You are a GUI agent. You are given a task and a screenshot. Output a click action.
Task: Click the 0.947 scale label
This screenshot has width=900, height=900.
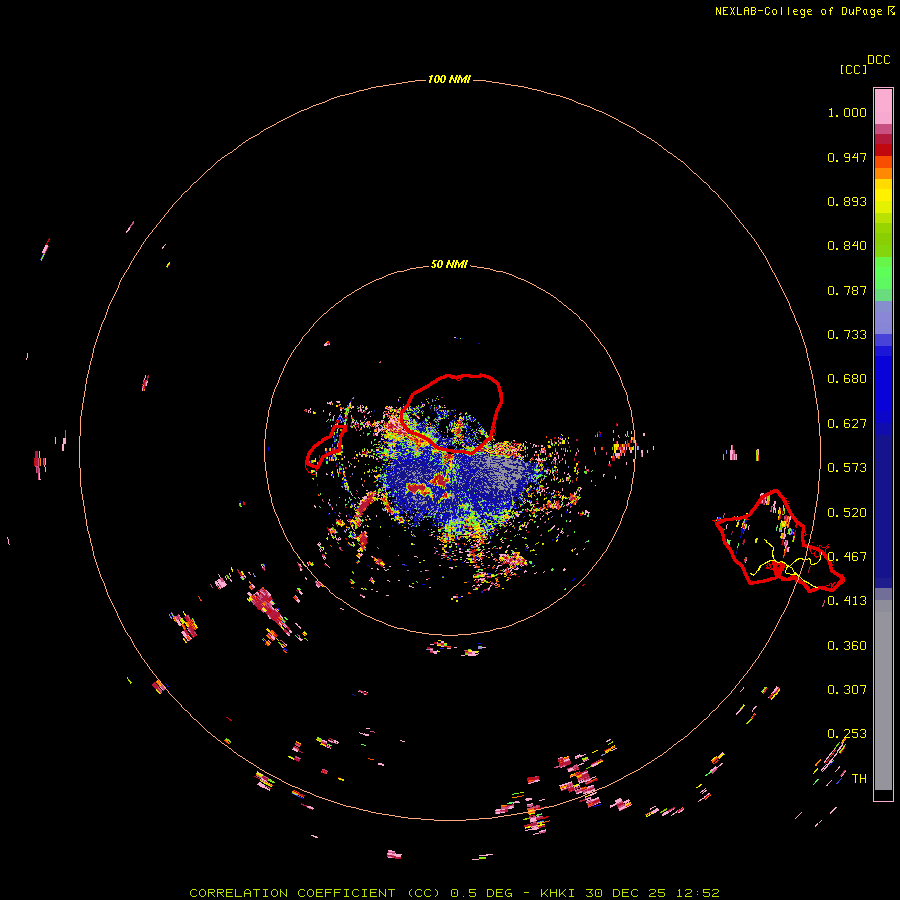pos(847,157)
